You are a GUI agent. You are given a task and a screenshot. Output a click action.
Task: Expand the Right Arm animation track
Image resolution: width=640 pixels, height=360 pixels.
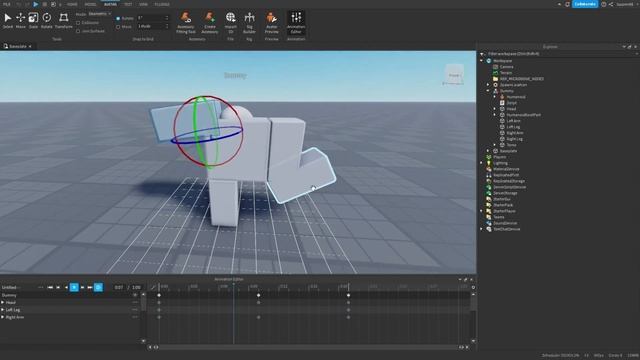pos(3,317)
